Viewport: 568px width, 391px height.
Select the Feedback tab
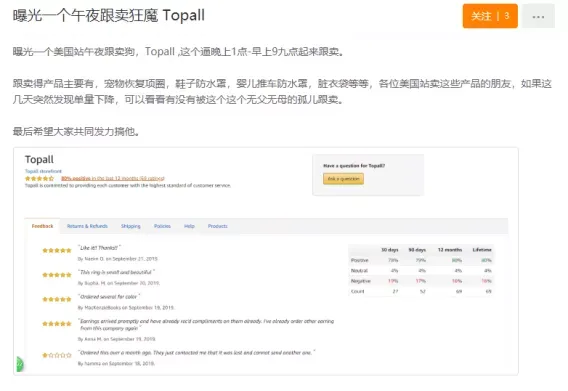pyautogui.click(x=42, y=226)
